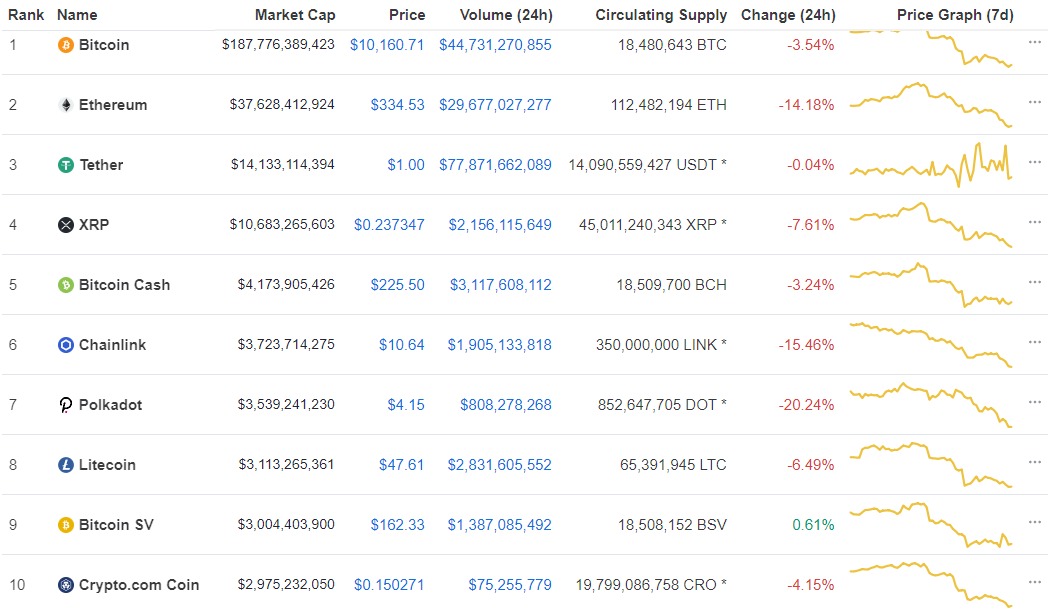Click the green Tether icon
This screenshot has height=611, width=1062.
pyautogui.click(x=66, y=165)
